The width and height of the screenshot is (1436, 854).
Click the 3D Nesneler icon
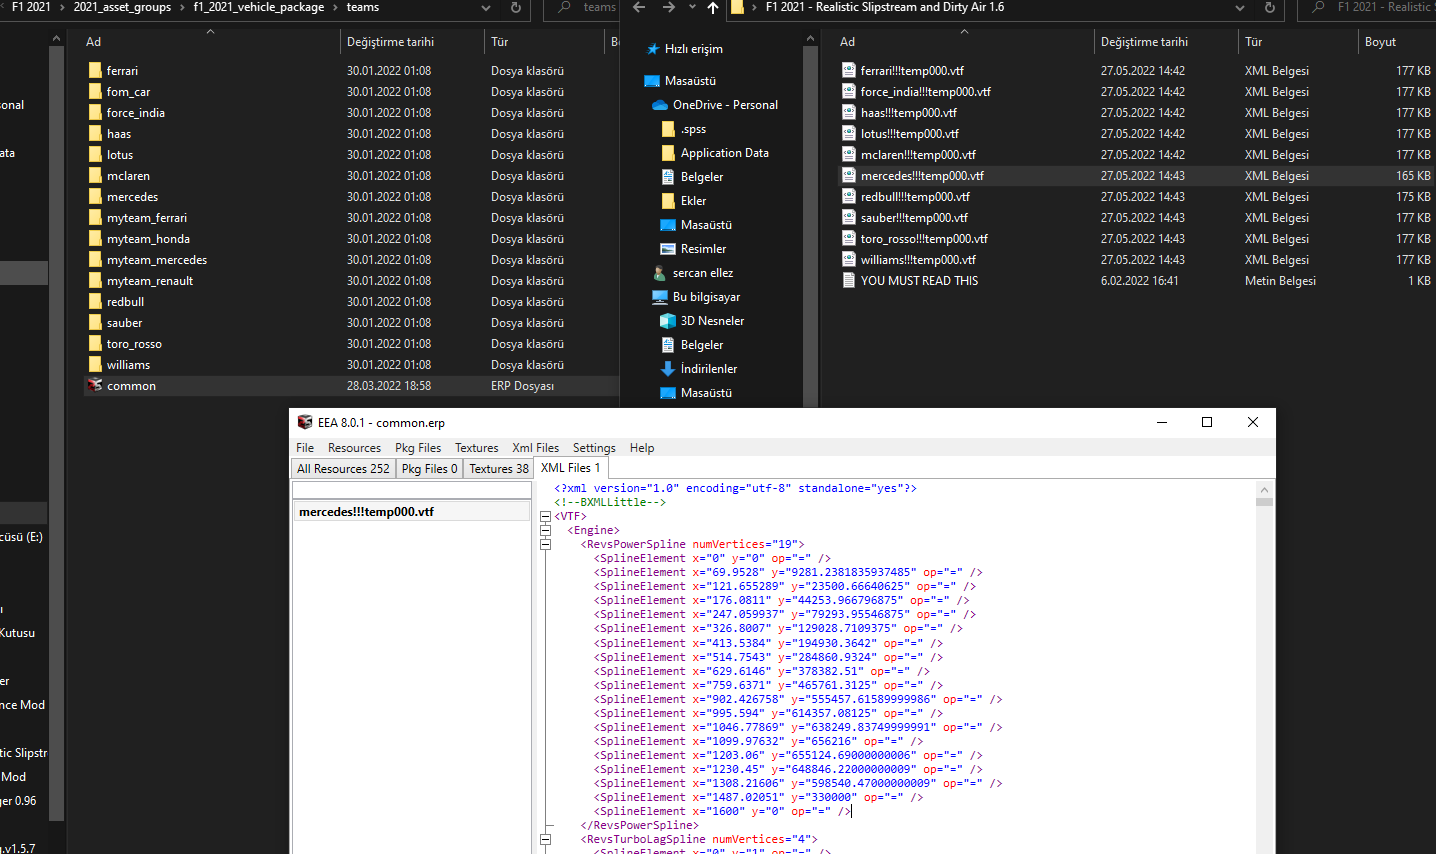pos(668,321)
